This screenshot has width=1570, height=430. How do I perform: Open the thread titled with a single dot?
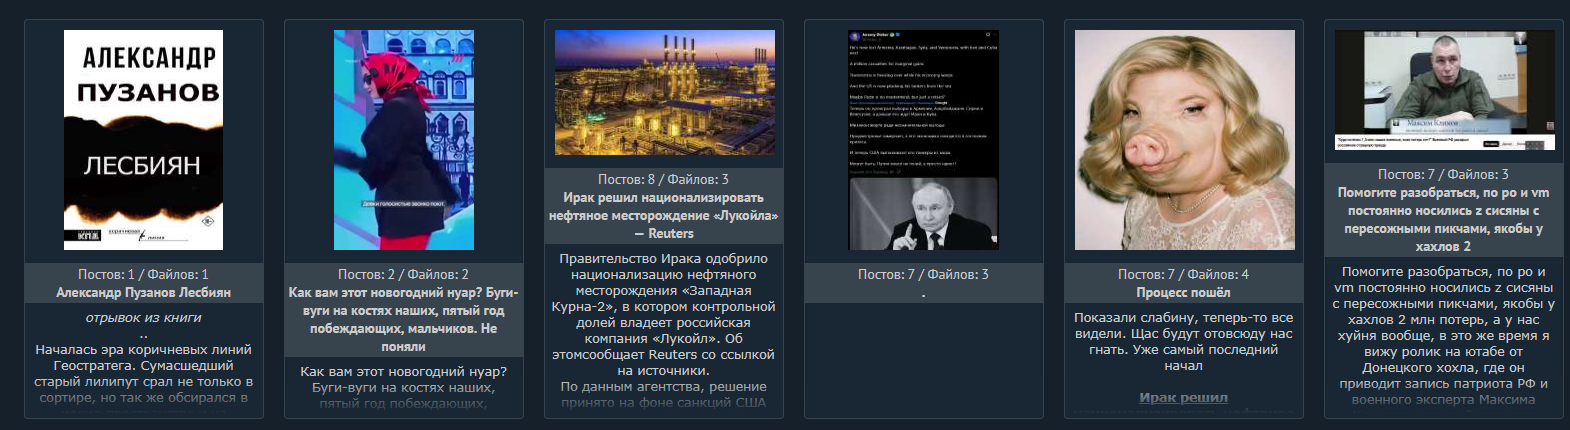[923, 294]
